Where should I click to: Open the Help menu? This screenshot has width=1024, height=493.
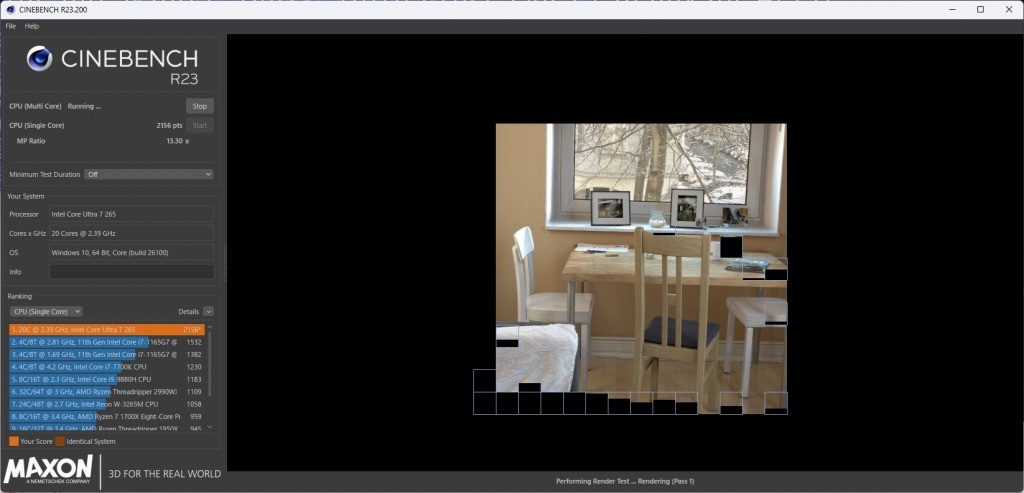point(32,26)
